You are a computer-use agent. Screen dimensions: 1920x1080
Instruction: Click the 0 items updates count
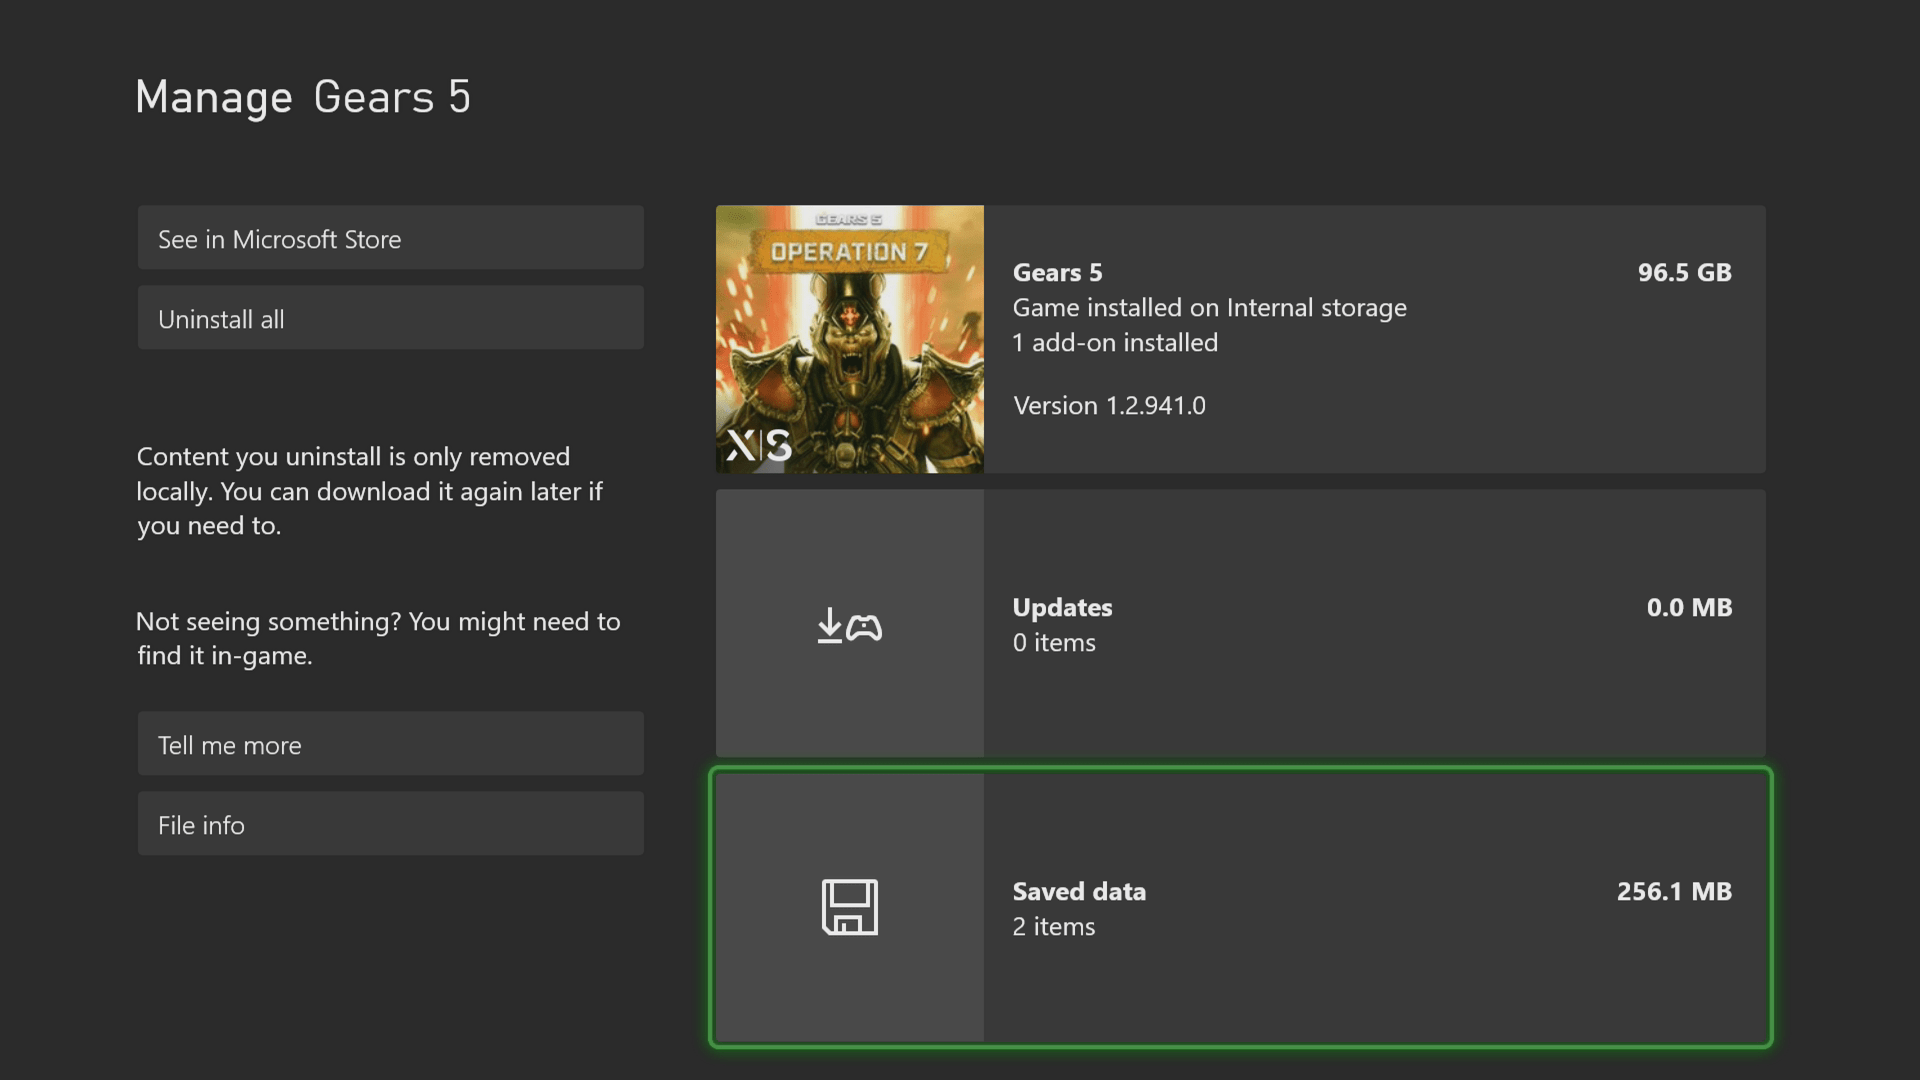click(1053, 642)
